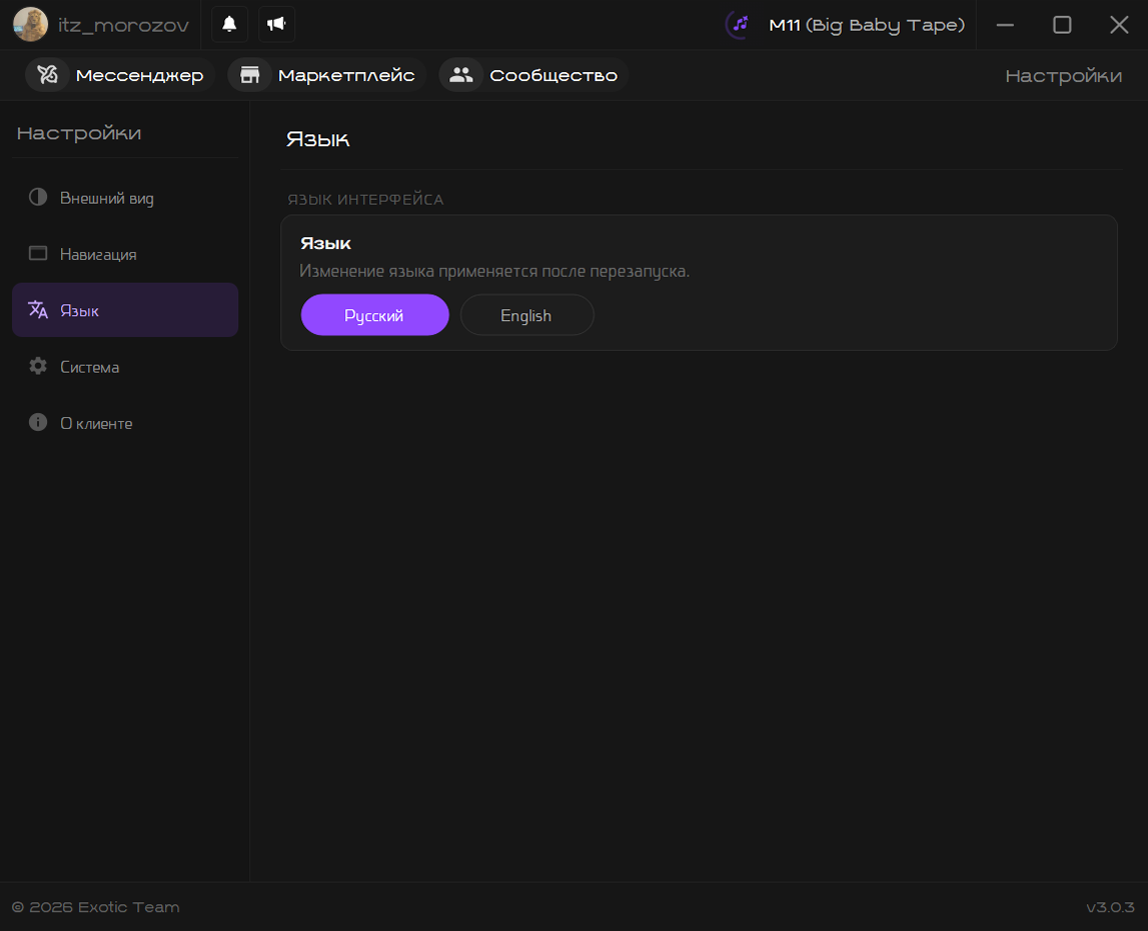Switch interface language to English

coord(527,315)
